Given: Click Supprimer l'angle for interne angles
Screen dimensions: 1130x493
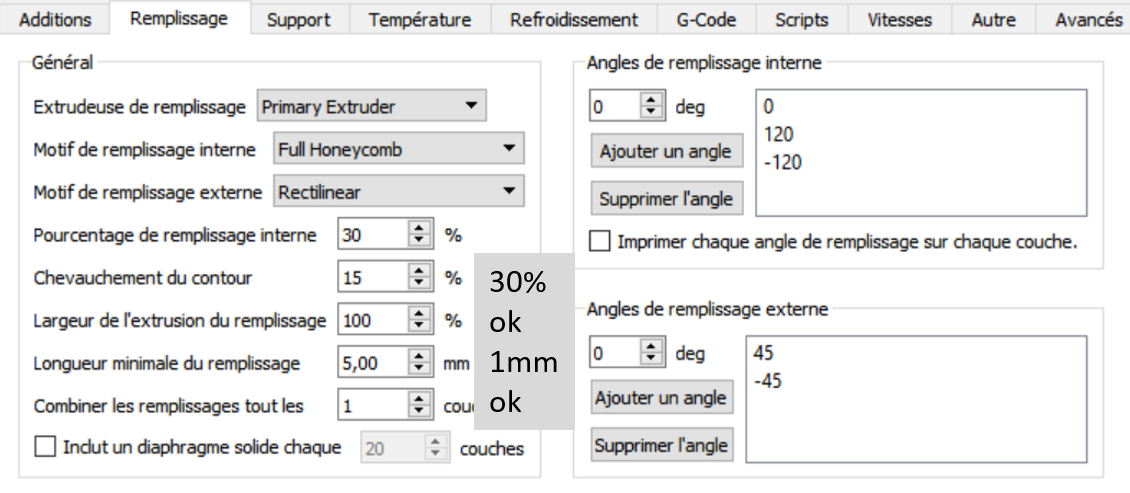Looking at the screenshot, I should pyautogui.click(x=666, y=199).
